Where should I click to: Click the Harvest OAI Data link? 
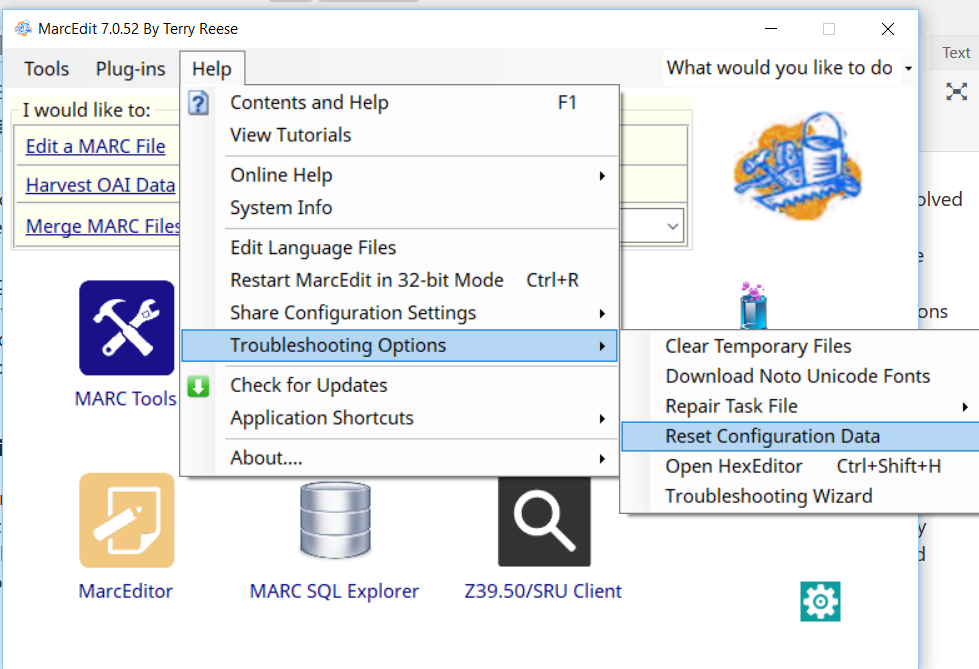(101, 185)
